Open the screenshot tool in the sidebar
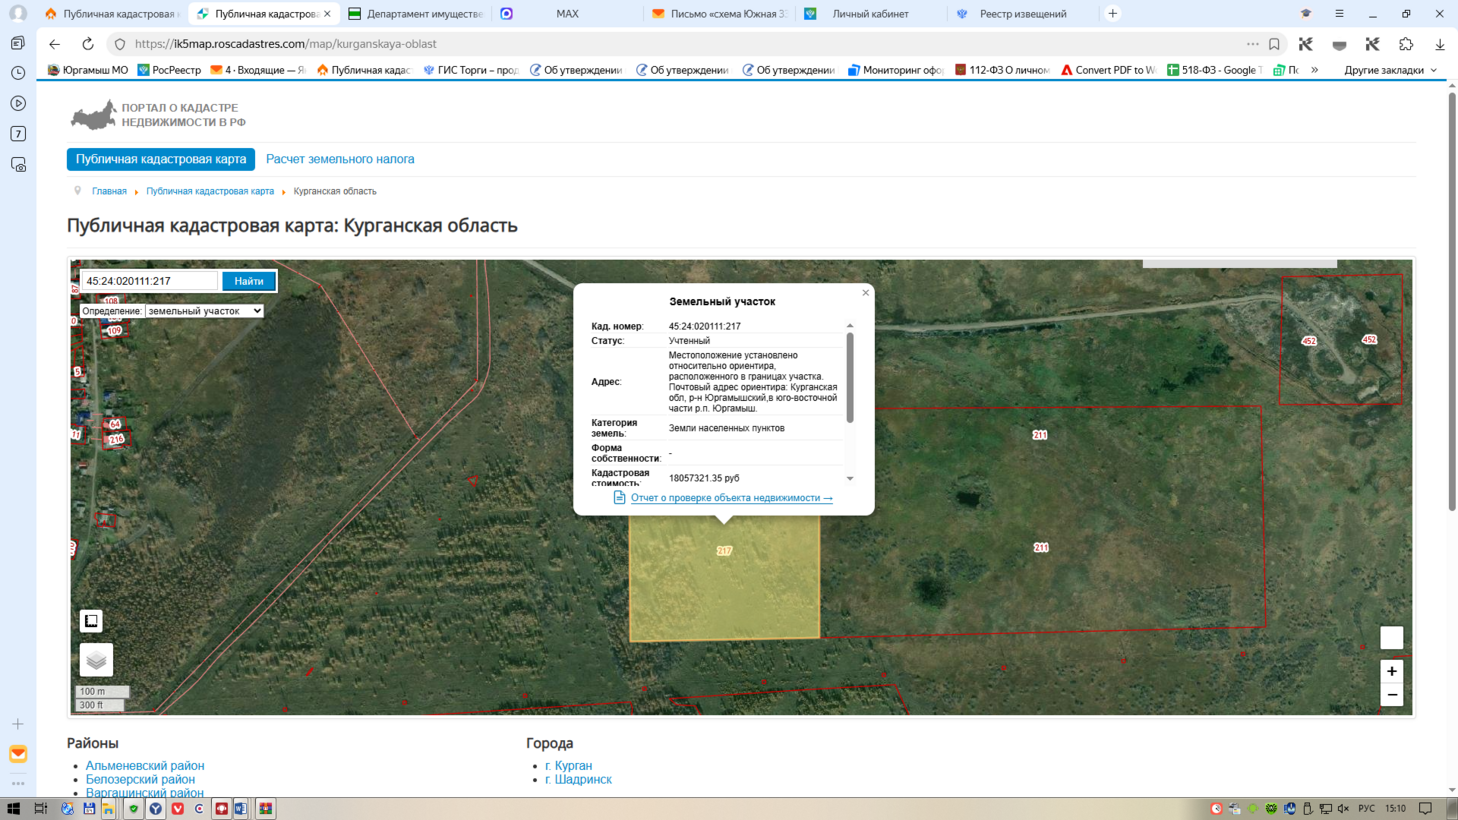Viewport: 1458px width, 820px height. [x=18, y=164]
